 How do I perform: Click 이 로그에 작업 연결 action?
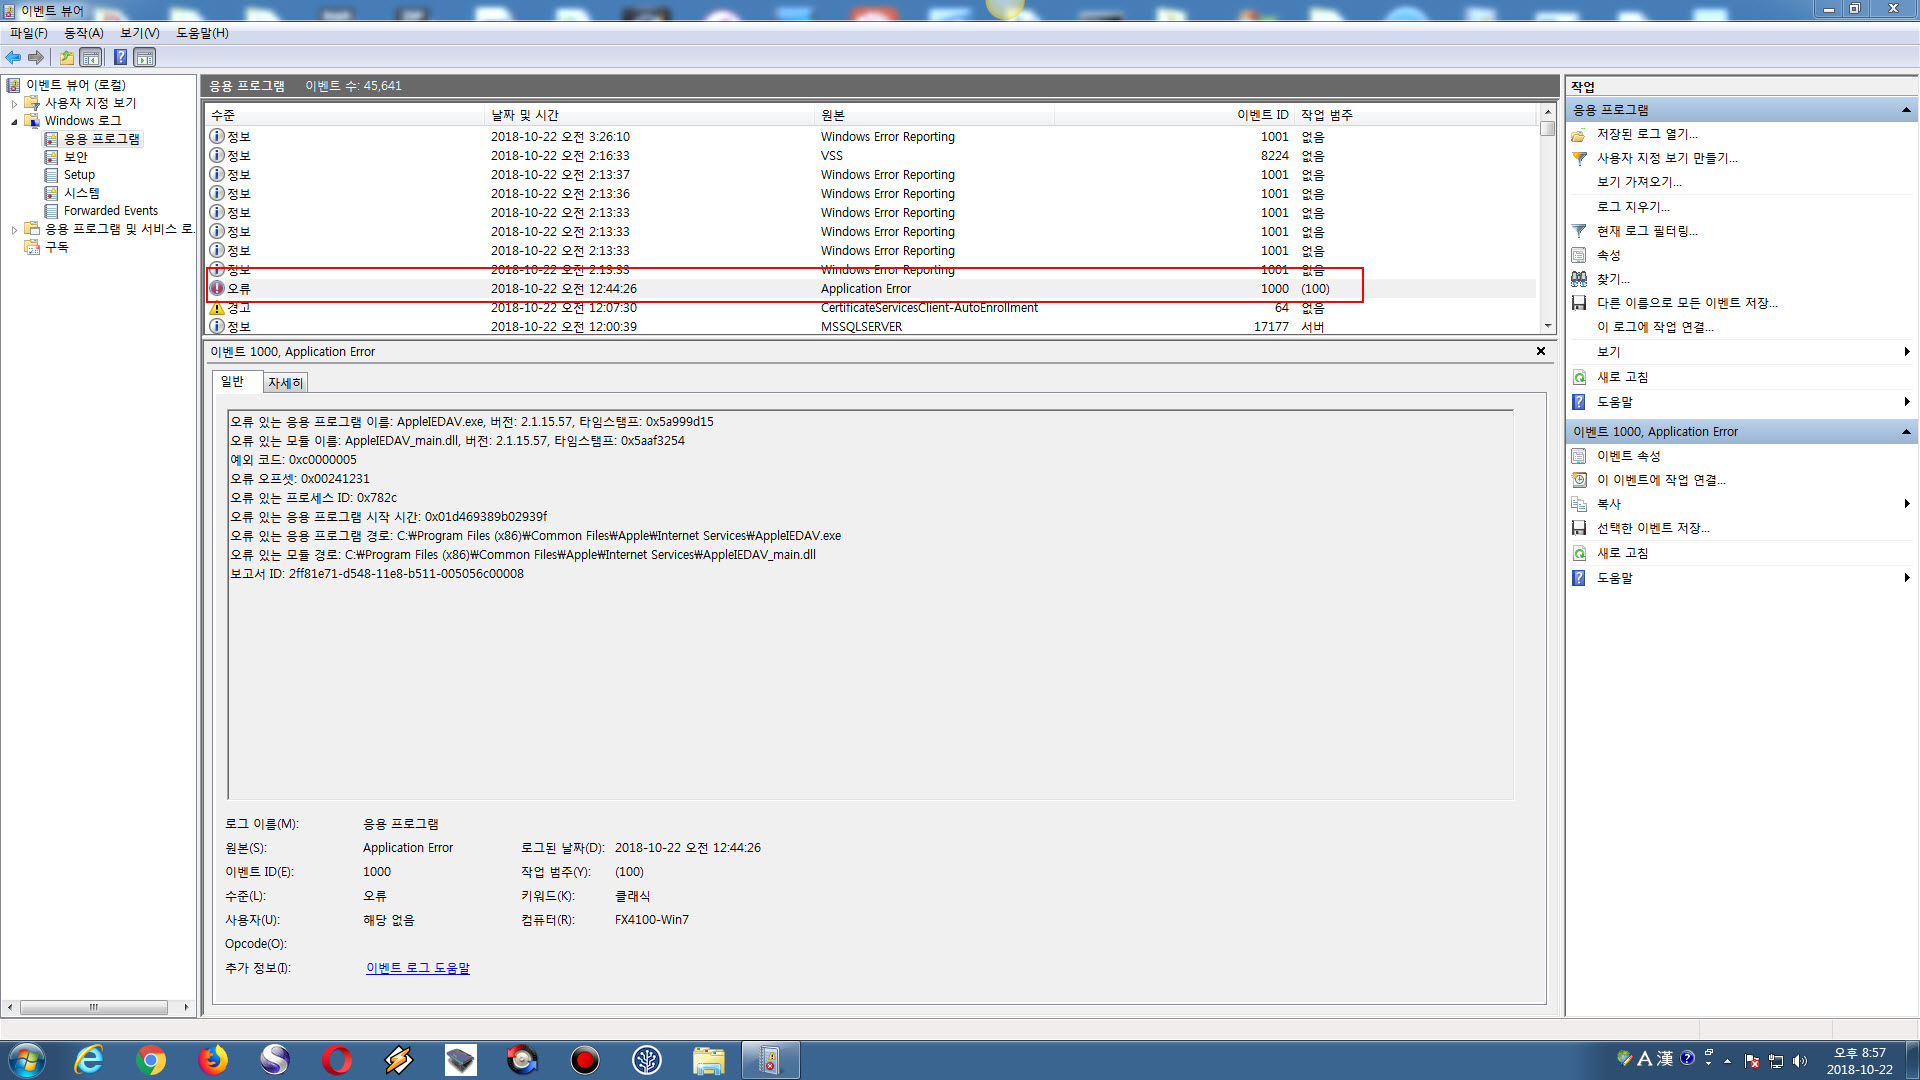pyautogui.click(x=1655, y=327)
